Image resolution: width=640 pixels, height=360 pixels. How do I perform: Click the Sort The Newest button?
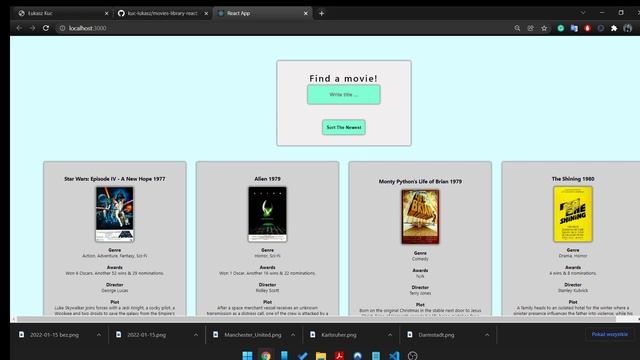pos(344,127)
